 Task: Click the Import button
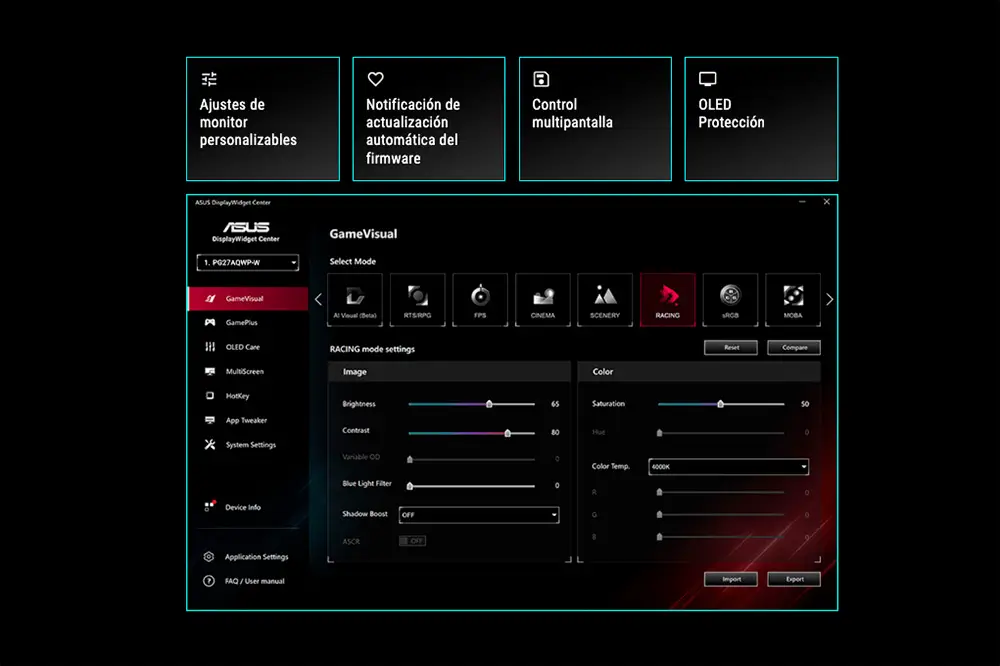tap(731, 579)
